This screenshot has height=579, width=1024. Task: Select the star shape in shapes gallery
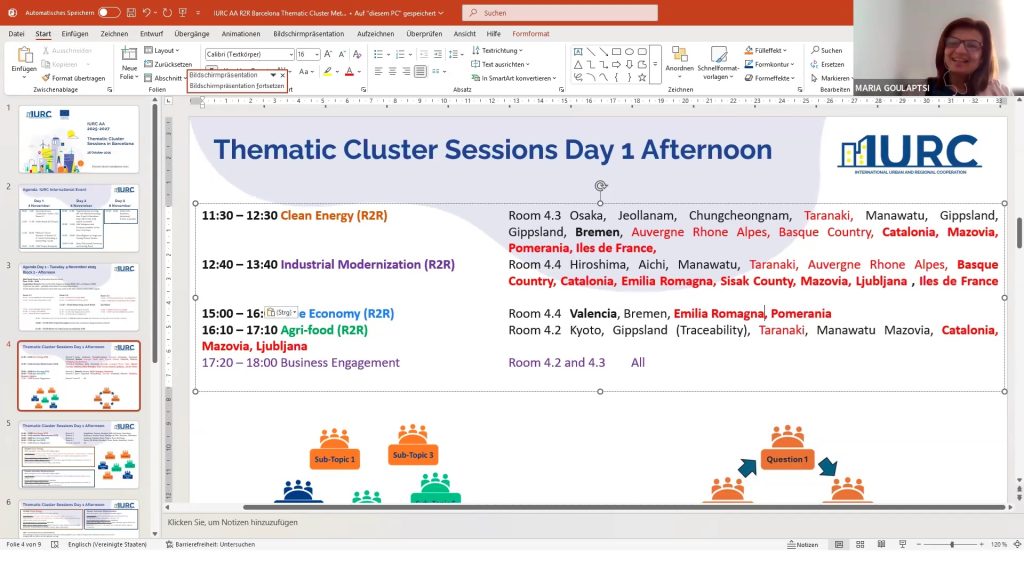(642, 78)
